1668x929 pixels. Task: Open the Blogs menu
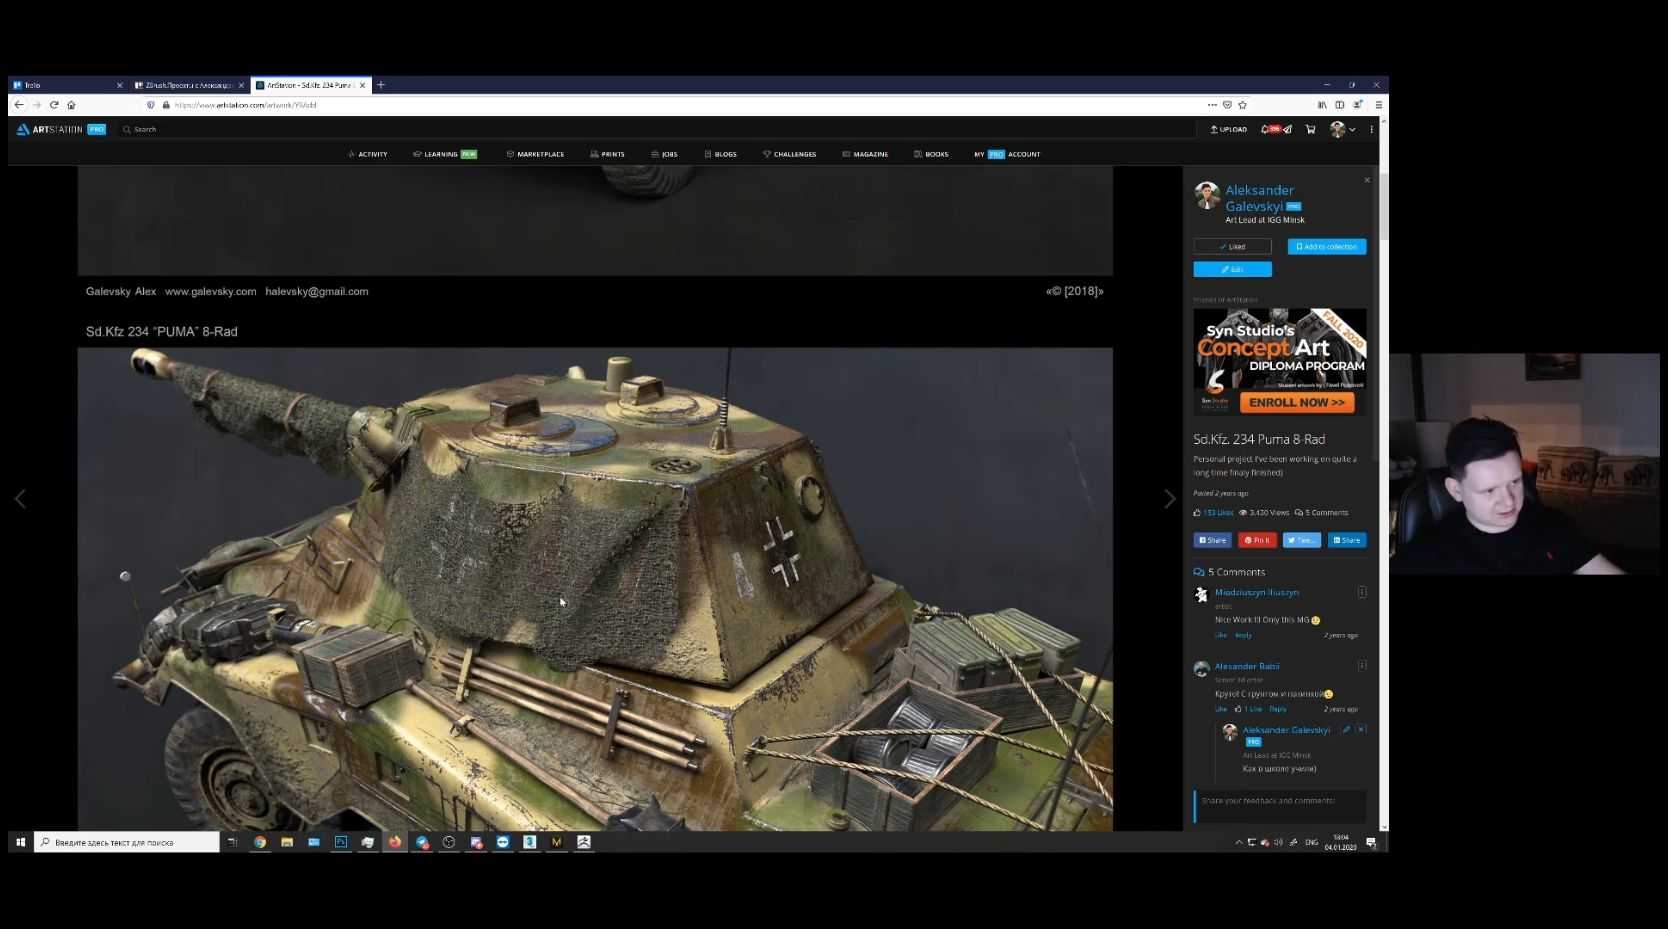tap(721, 154)
